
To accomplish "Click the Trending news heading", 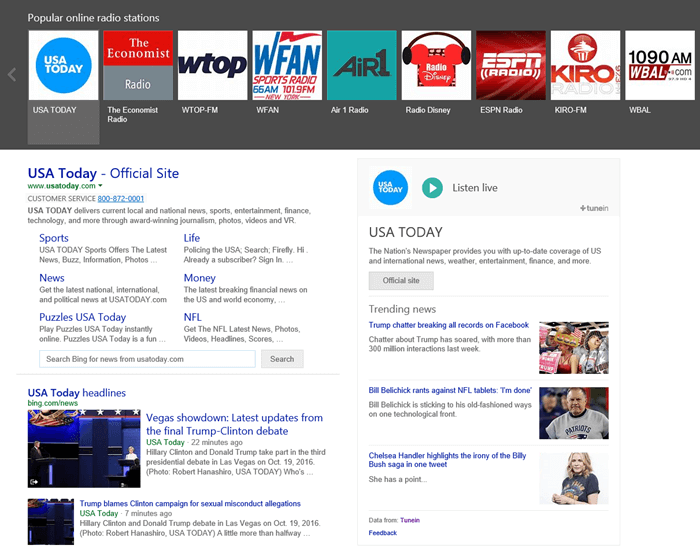I will coord(402,309).
